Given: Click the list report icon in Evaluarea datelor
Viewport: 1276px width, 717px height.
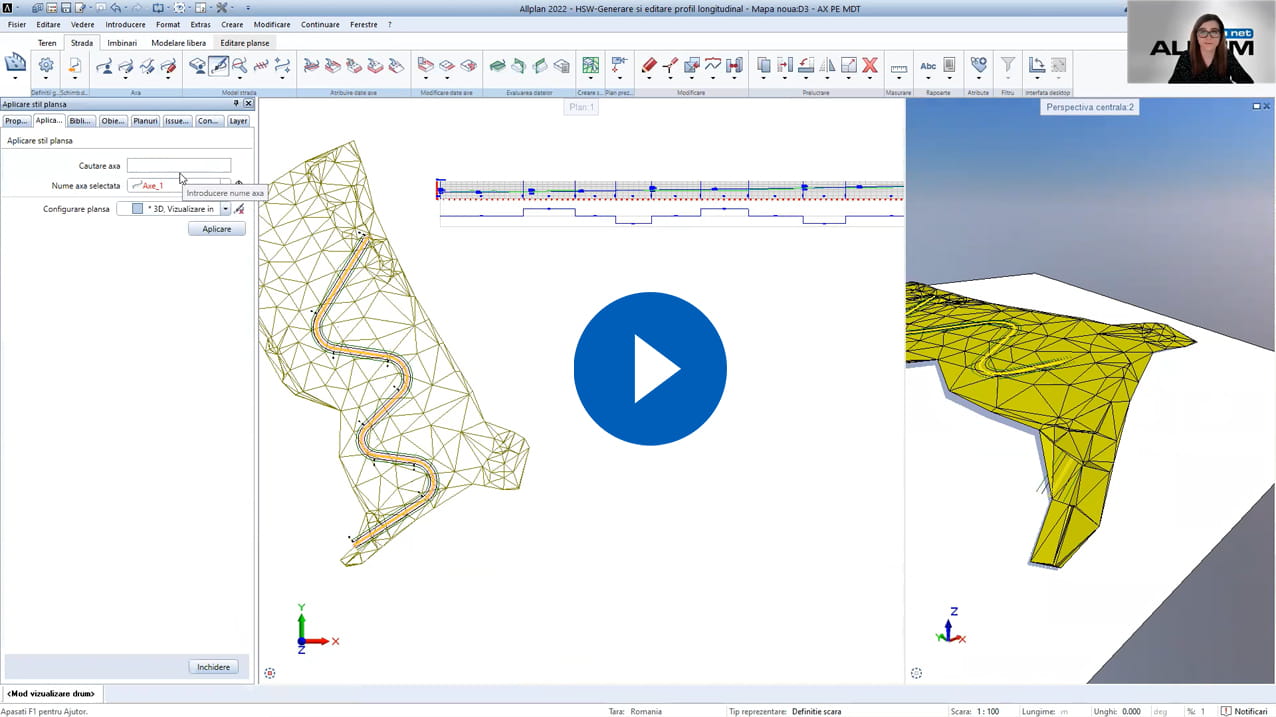Looking at the screenshot, I should [561, 66].
